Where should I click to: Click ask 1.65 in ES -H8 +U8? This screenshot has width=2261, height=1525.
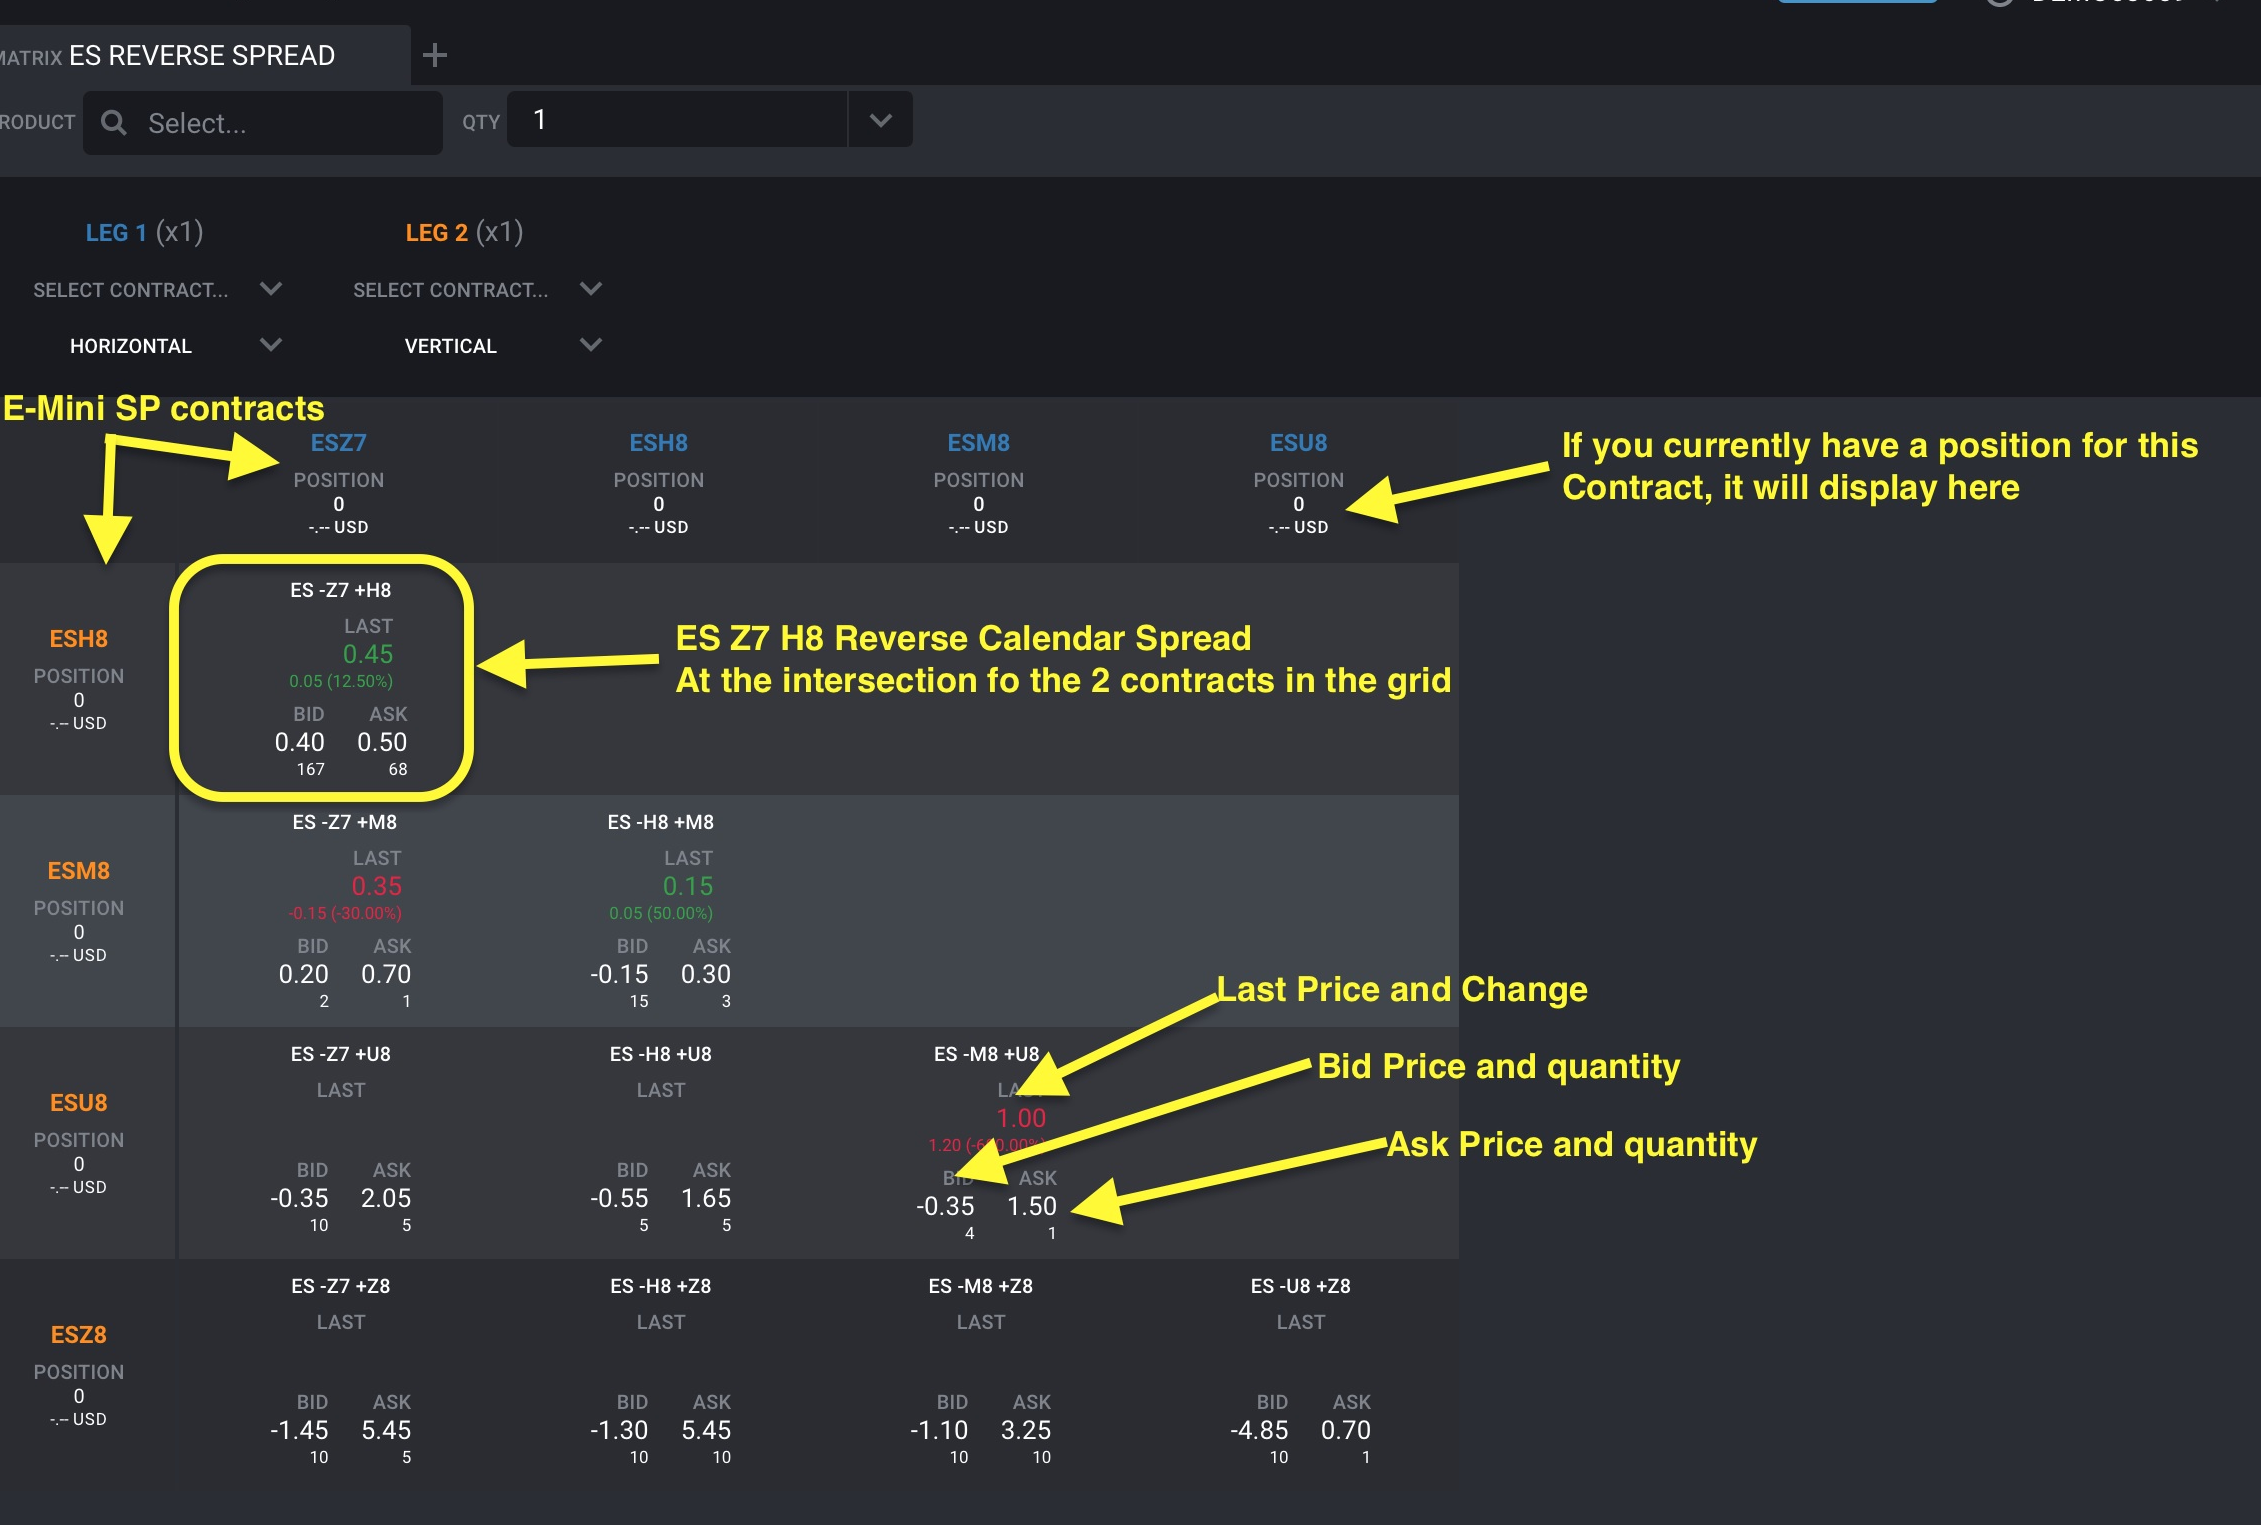point(706,1198)
